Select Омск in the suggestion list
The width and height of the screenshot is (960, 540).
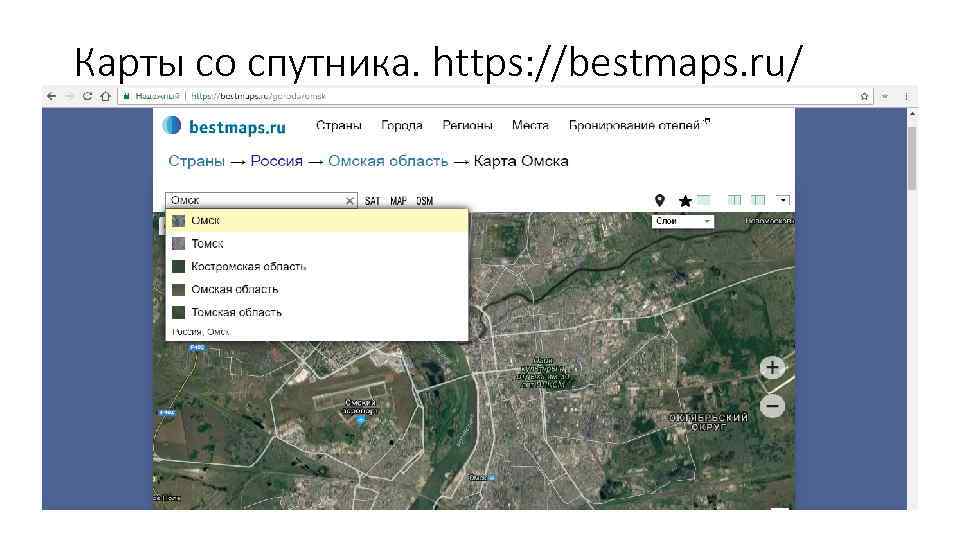pos(317,220)
